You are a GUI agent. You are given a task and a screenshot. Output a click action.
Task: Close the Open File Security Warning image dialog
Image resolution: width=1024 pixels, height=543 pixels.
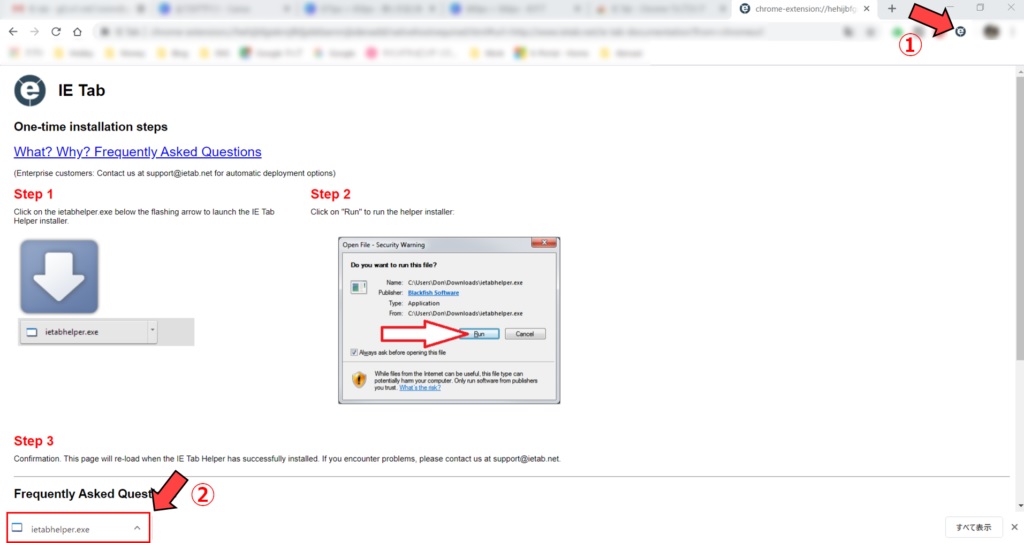pos(544,243)
